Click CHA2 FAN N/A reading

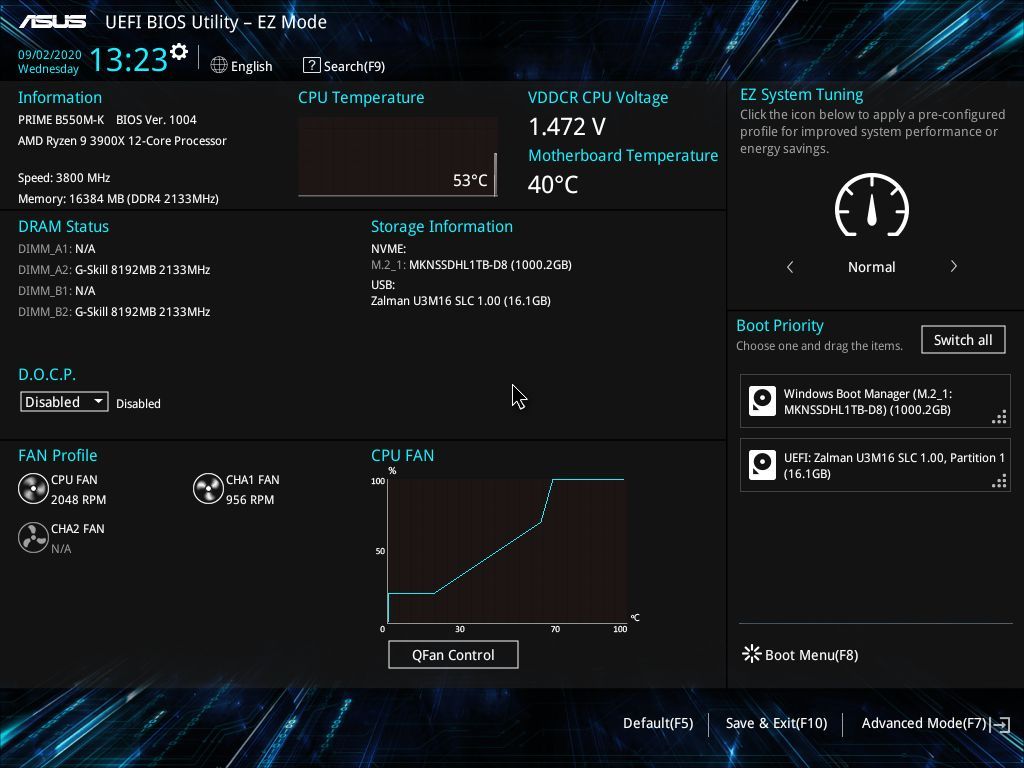61,549
